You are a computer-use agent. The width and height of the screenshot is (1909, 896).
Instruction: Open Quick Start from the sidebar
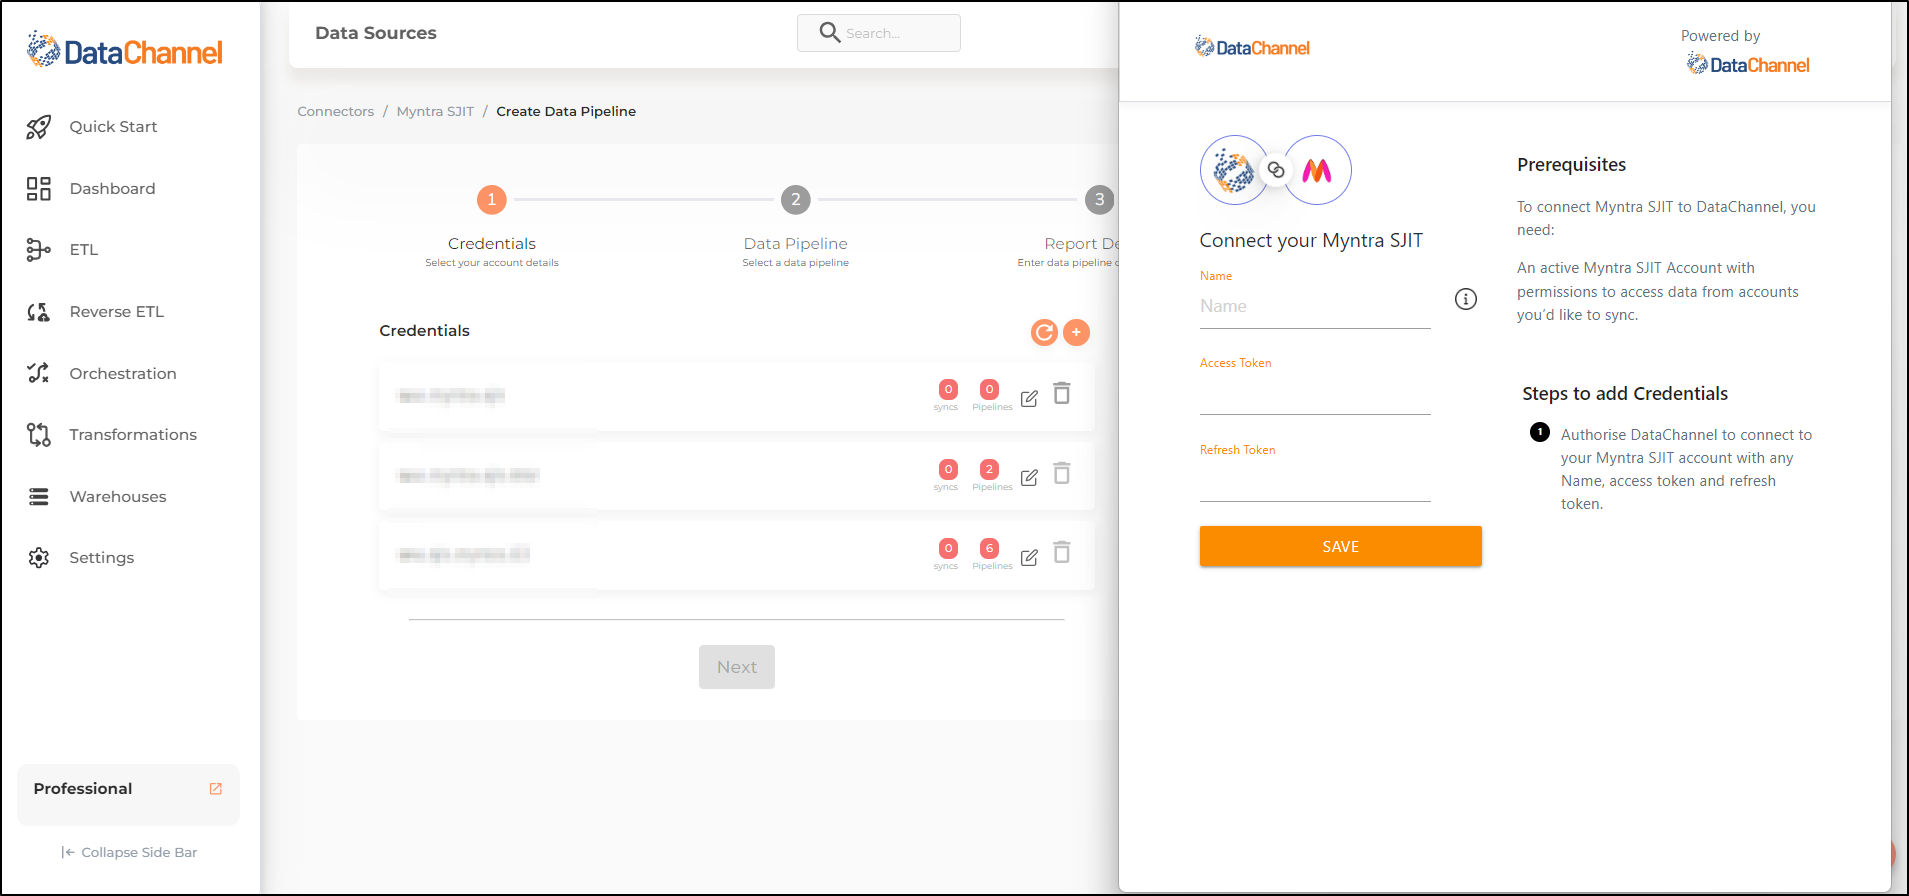(x=113, y=127)
